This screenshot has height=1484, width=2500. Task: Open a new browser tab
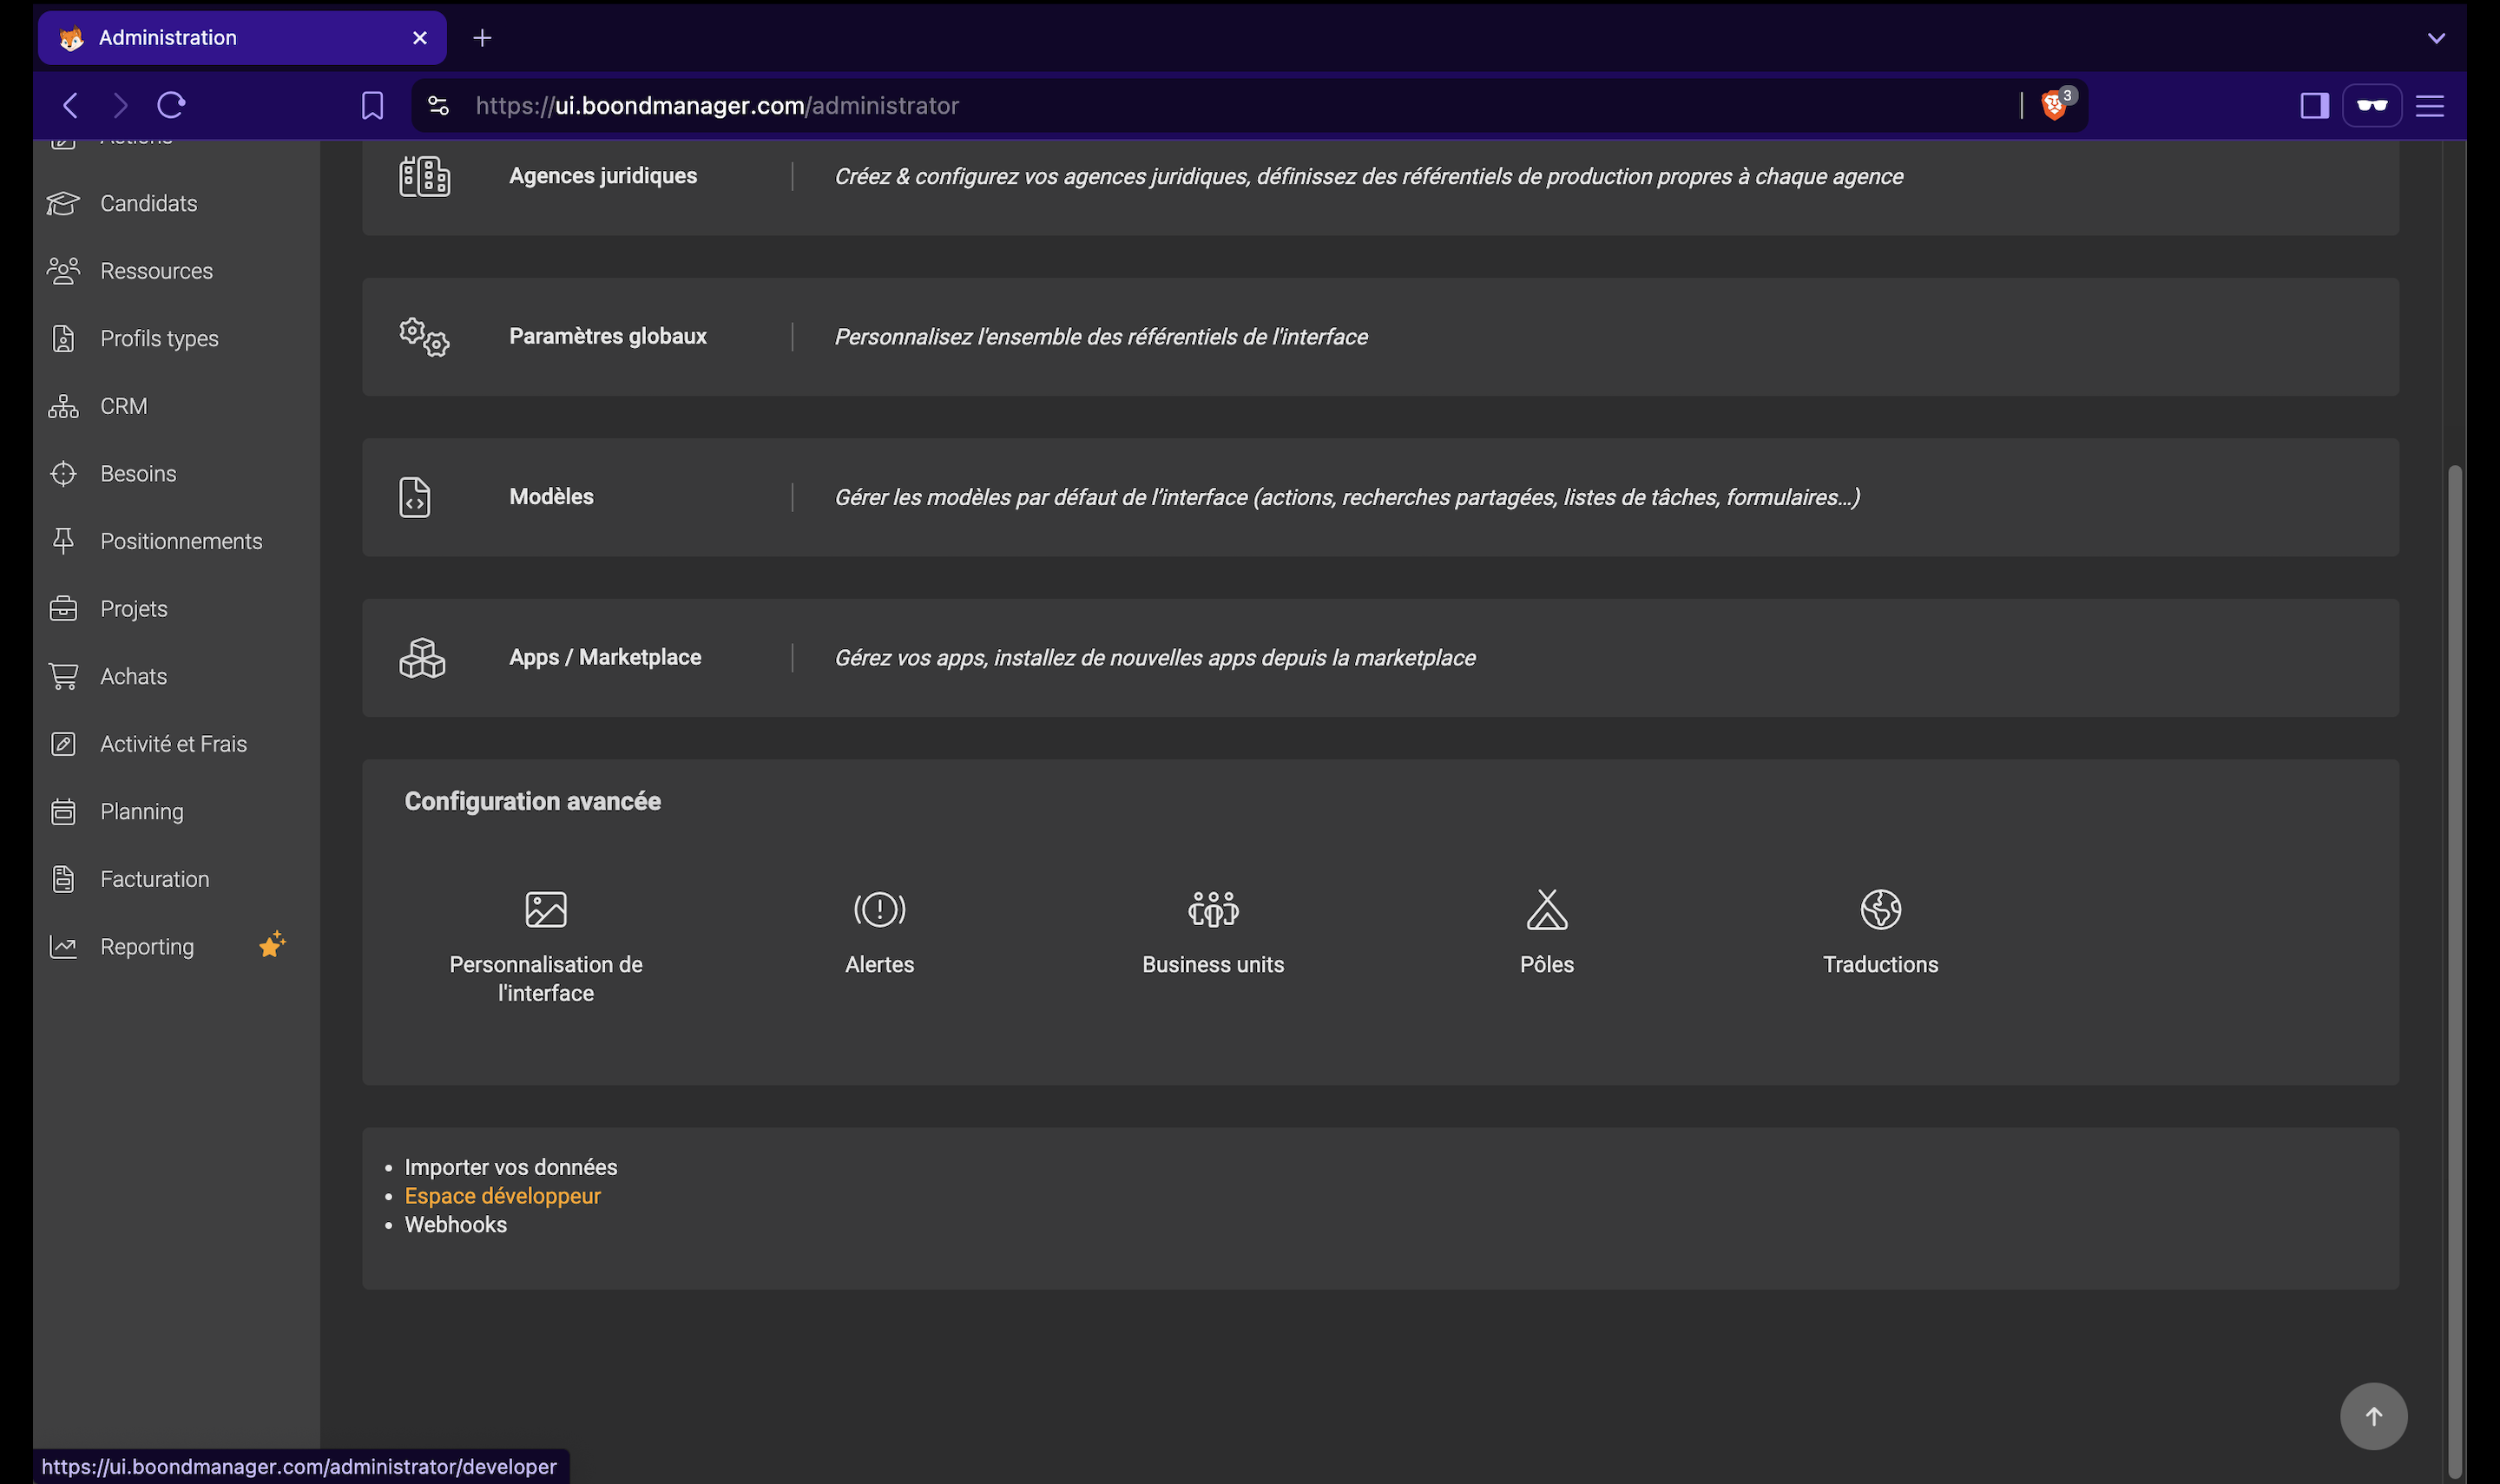482,38
